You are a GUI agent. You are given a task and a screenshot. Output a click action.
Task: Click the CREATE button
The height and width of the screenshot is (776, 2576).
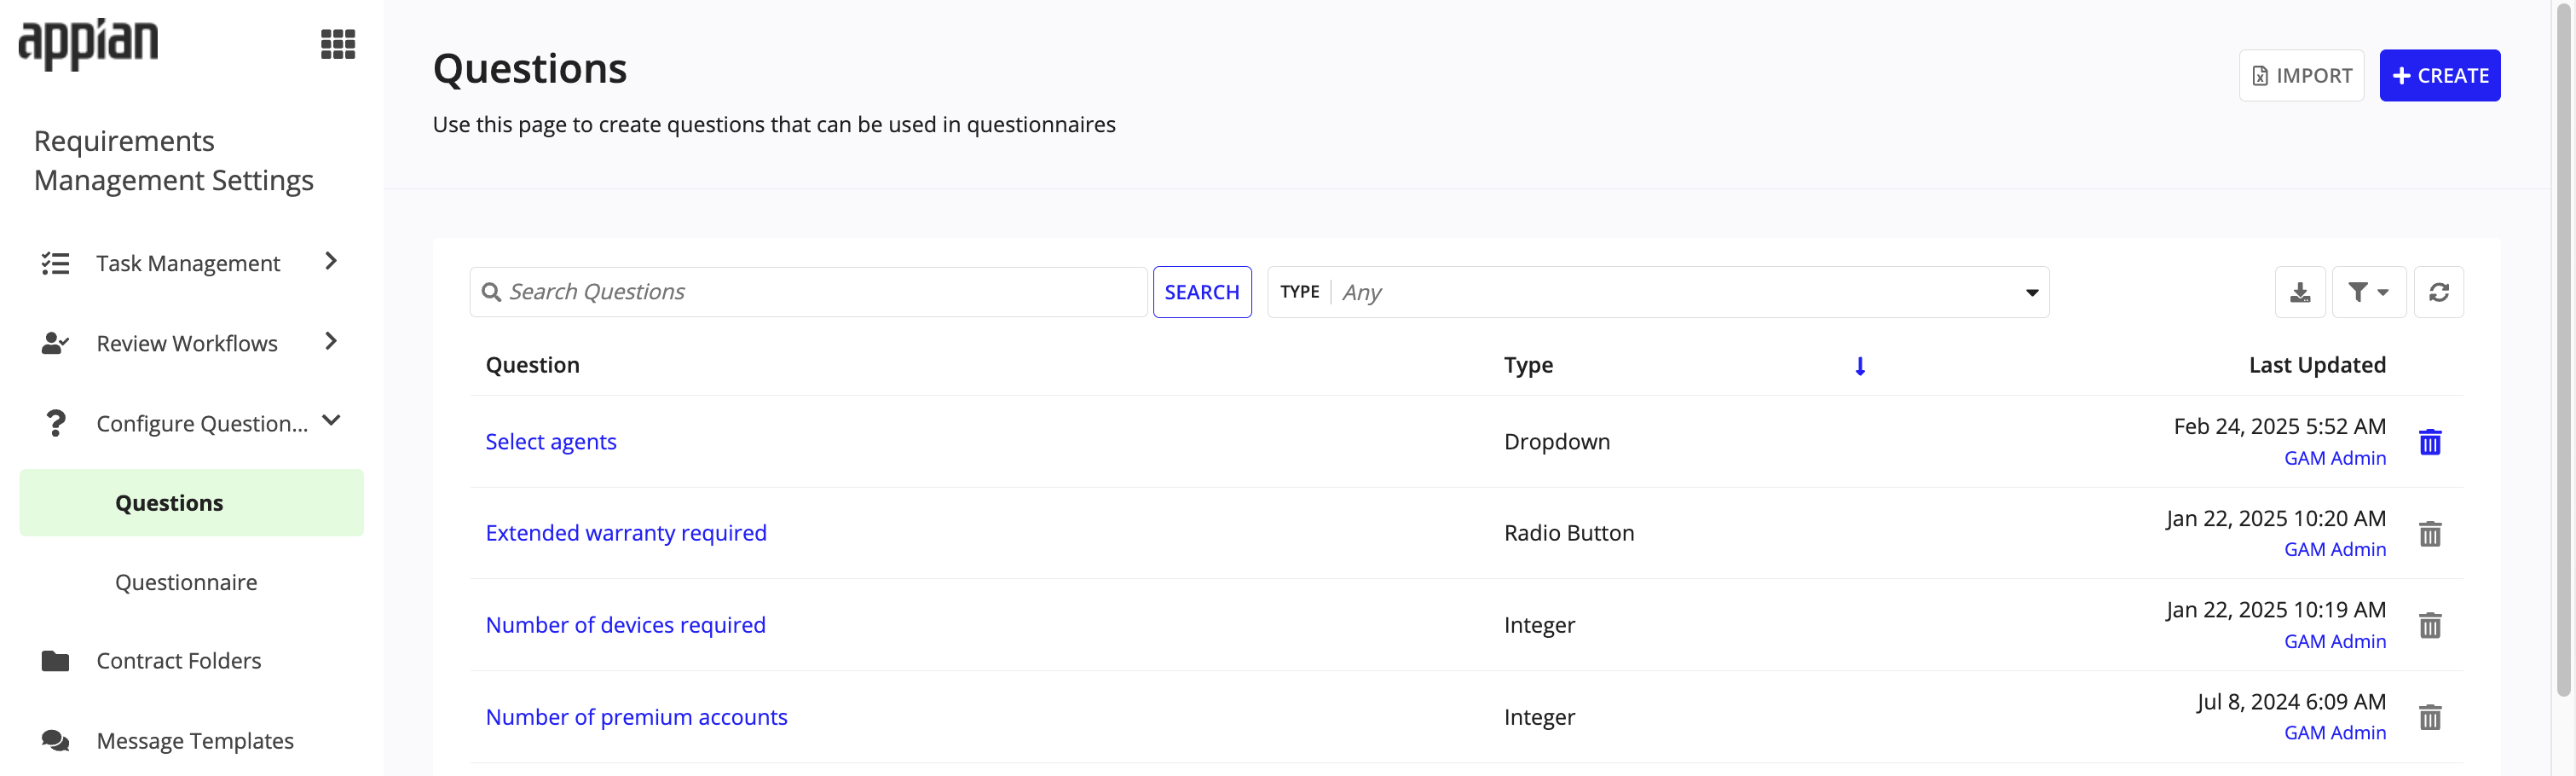point(2439,76)
